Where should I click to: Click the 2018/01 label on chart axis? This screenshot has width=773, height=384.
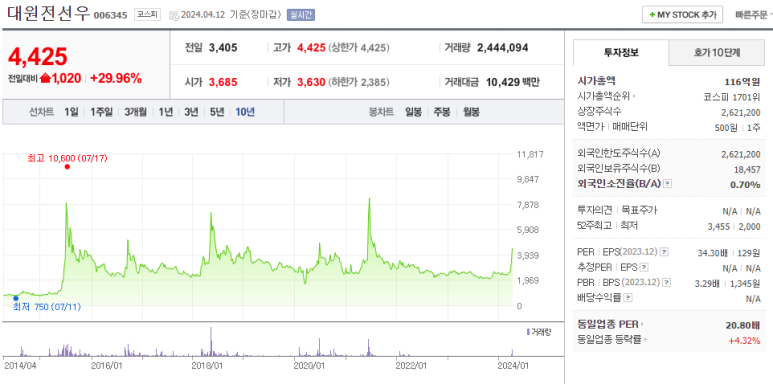coord(208,366)
